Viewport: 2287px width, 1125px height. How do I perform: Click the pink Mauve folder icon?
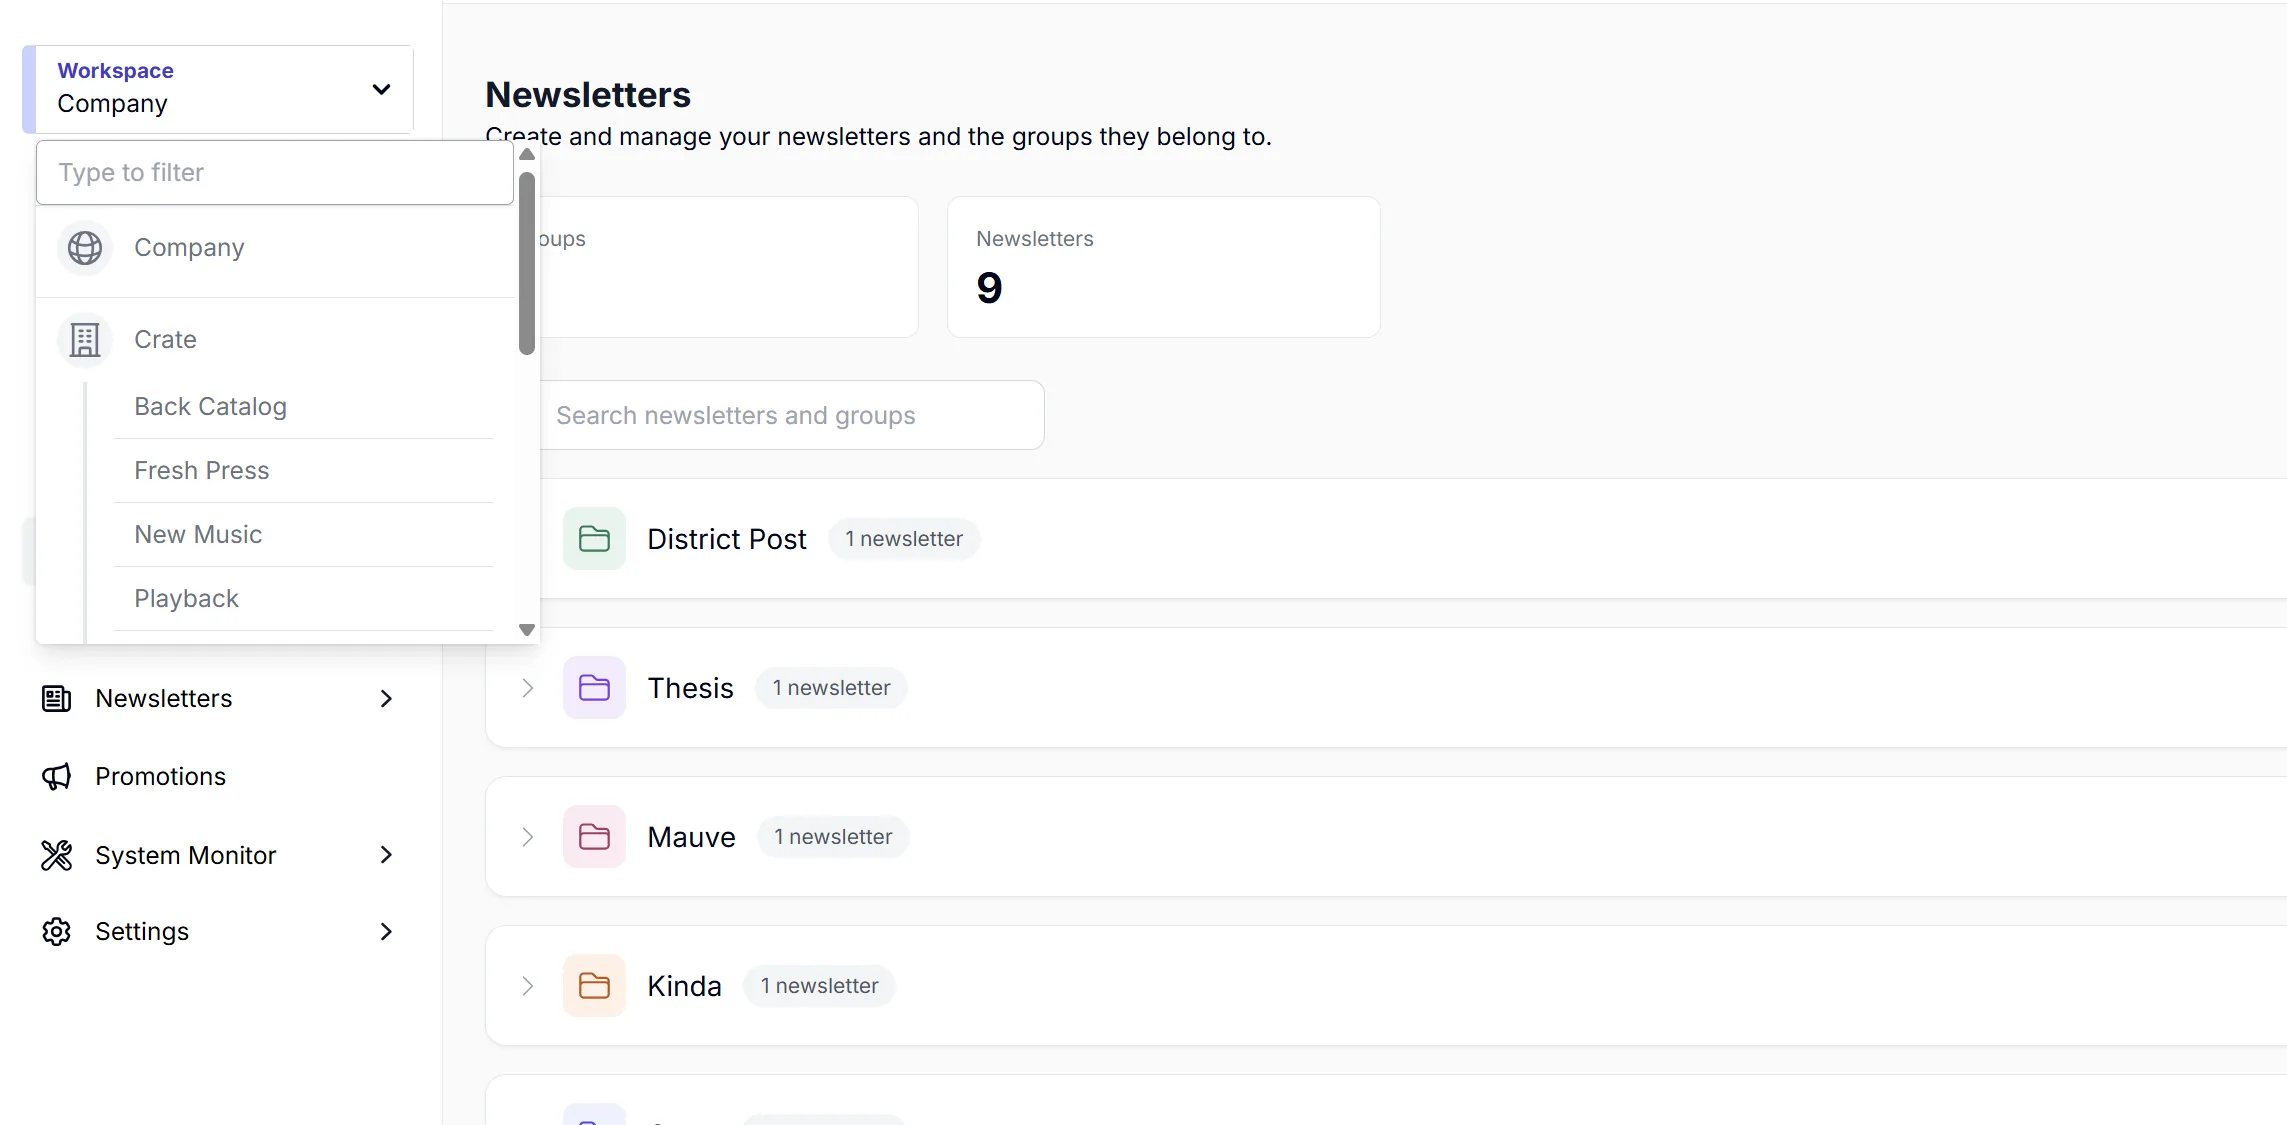(594, 837)
